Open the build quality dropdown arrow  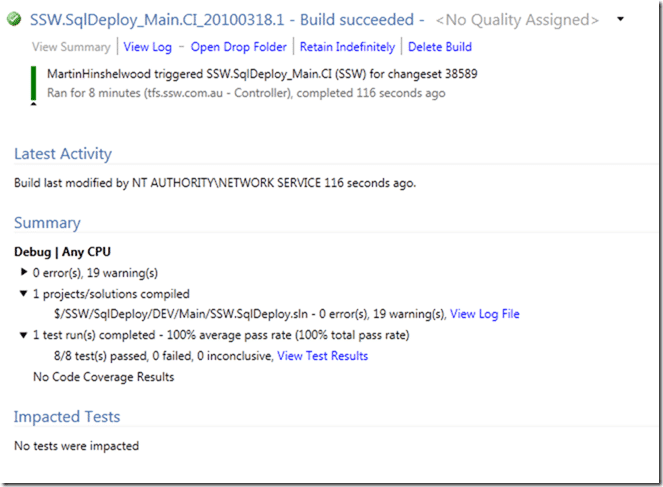coord(620,19)
